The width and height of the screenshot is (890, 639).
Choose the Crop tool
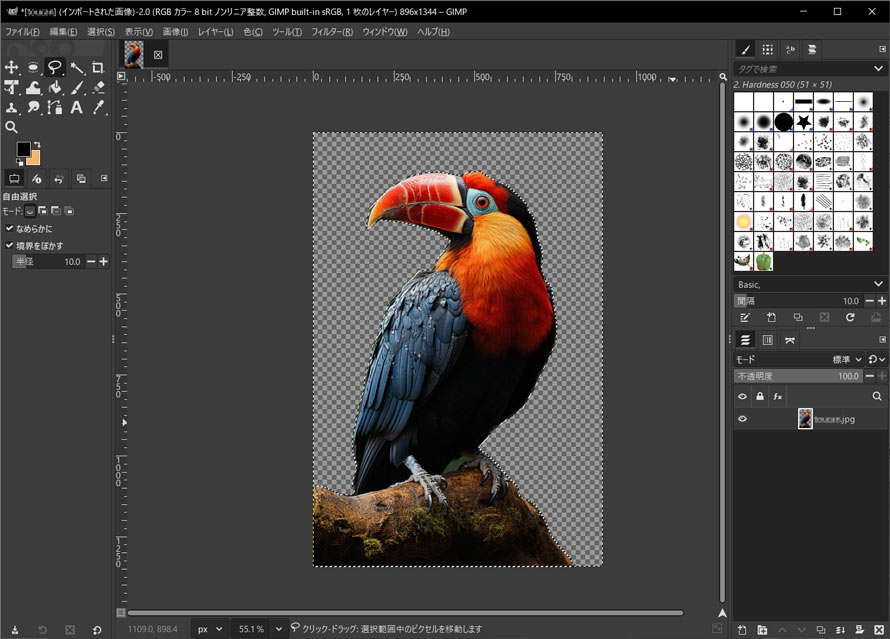coord(97,67)
